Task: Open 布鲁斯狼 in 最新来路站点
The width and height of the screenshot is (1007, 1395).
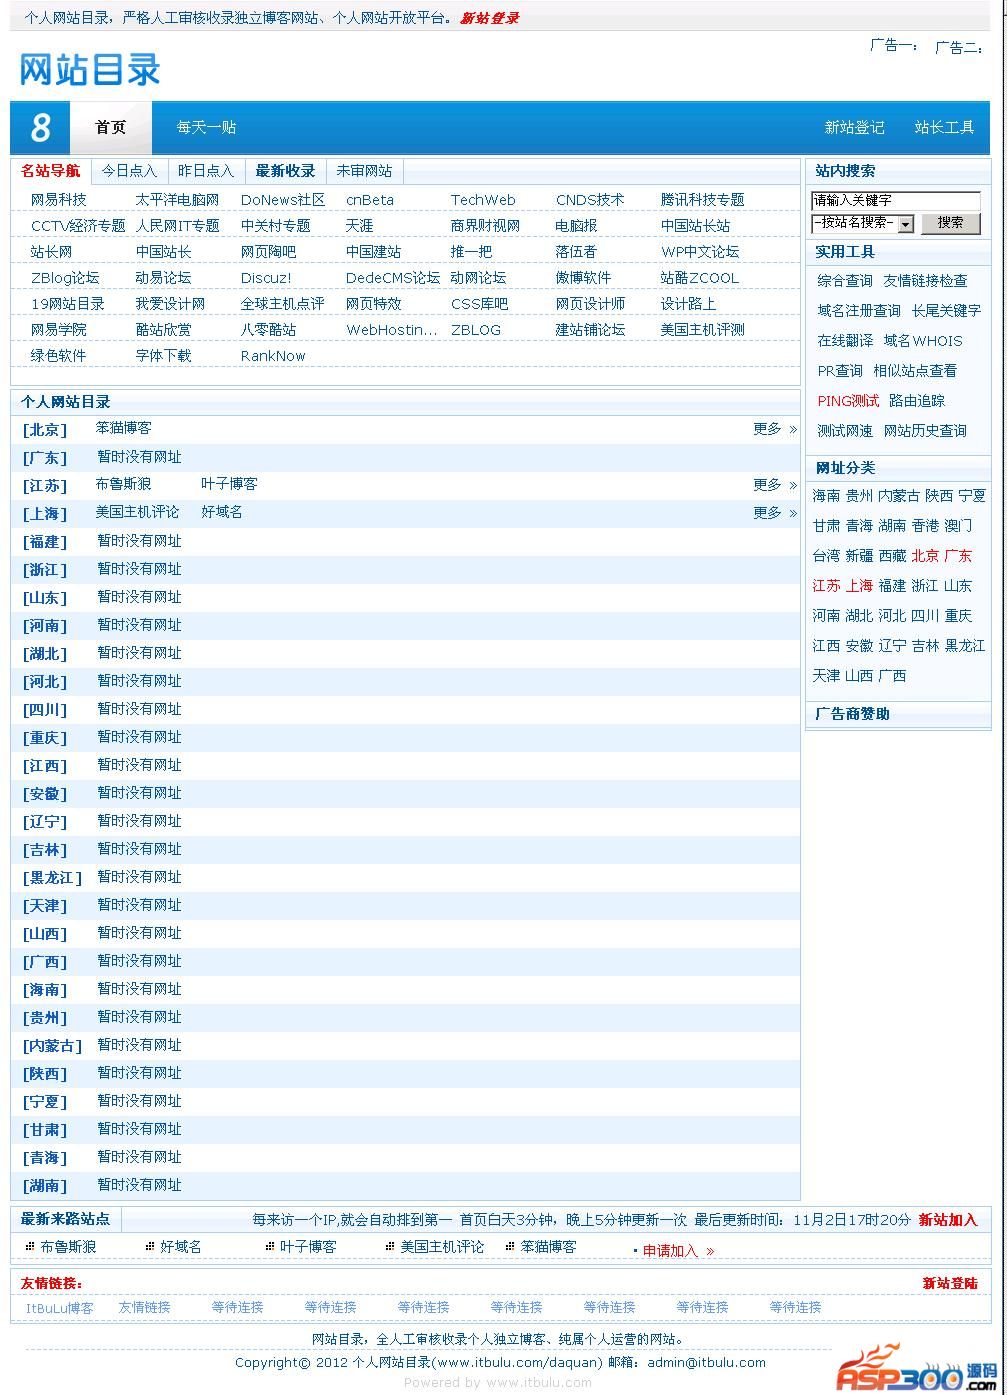Action: [68, 1247]
